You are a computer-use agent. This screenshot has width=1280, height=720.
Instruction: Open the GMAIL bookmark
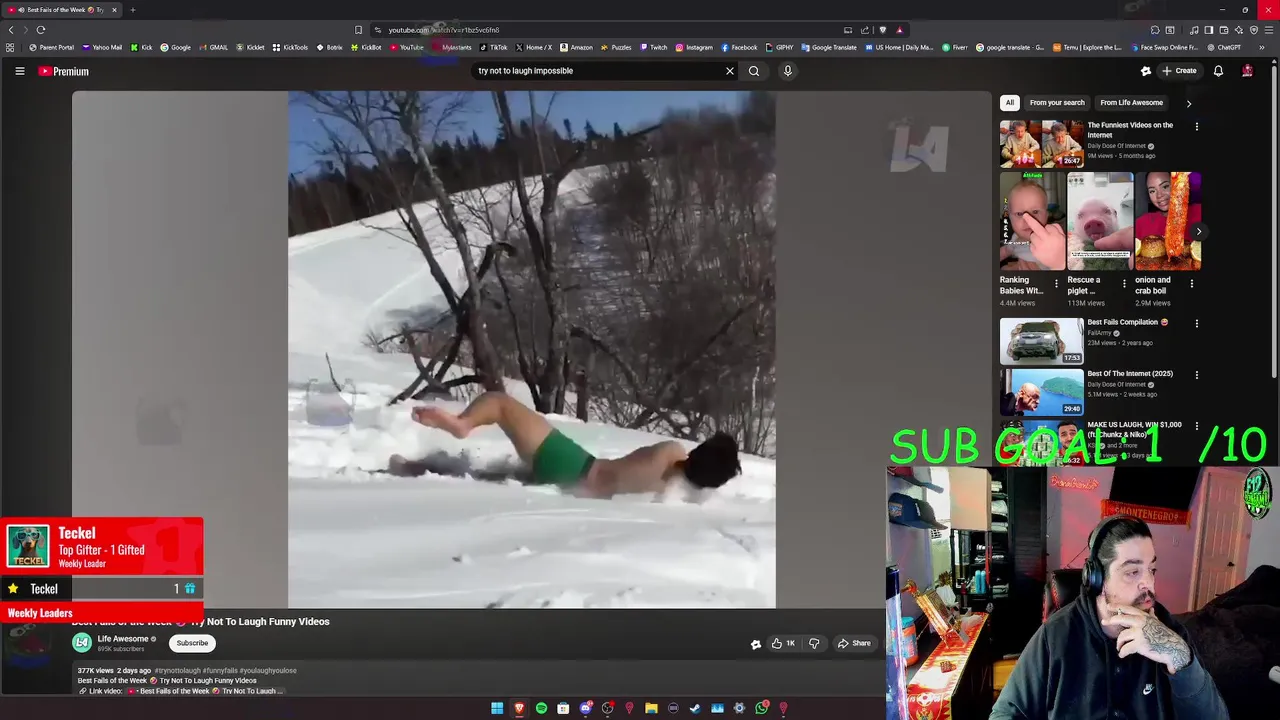tap(213, 47)
